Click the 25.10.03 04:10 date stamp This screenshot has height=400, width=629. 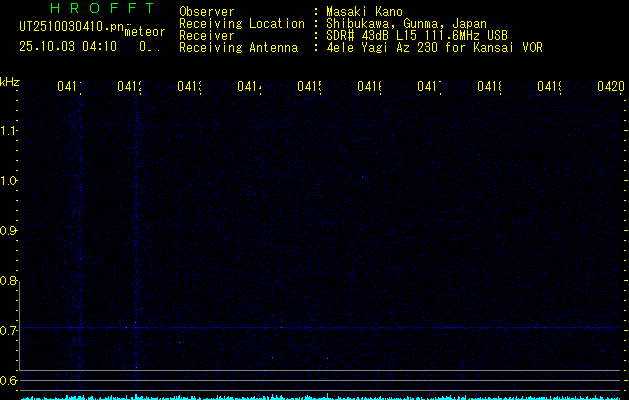(x=67, y=45)
